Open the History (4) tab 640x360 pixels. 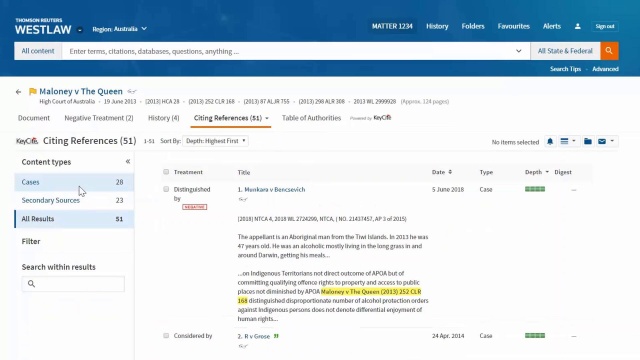pyautogui.click(x=164, y=118)
